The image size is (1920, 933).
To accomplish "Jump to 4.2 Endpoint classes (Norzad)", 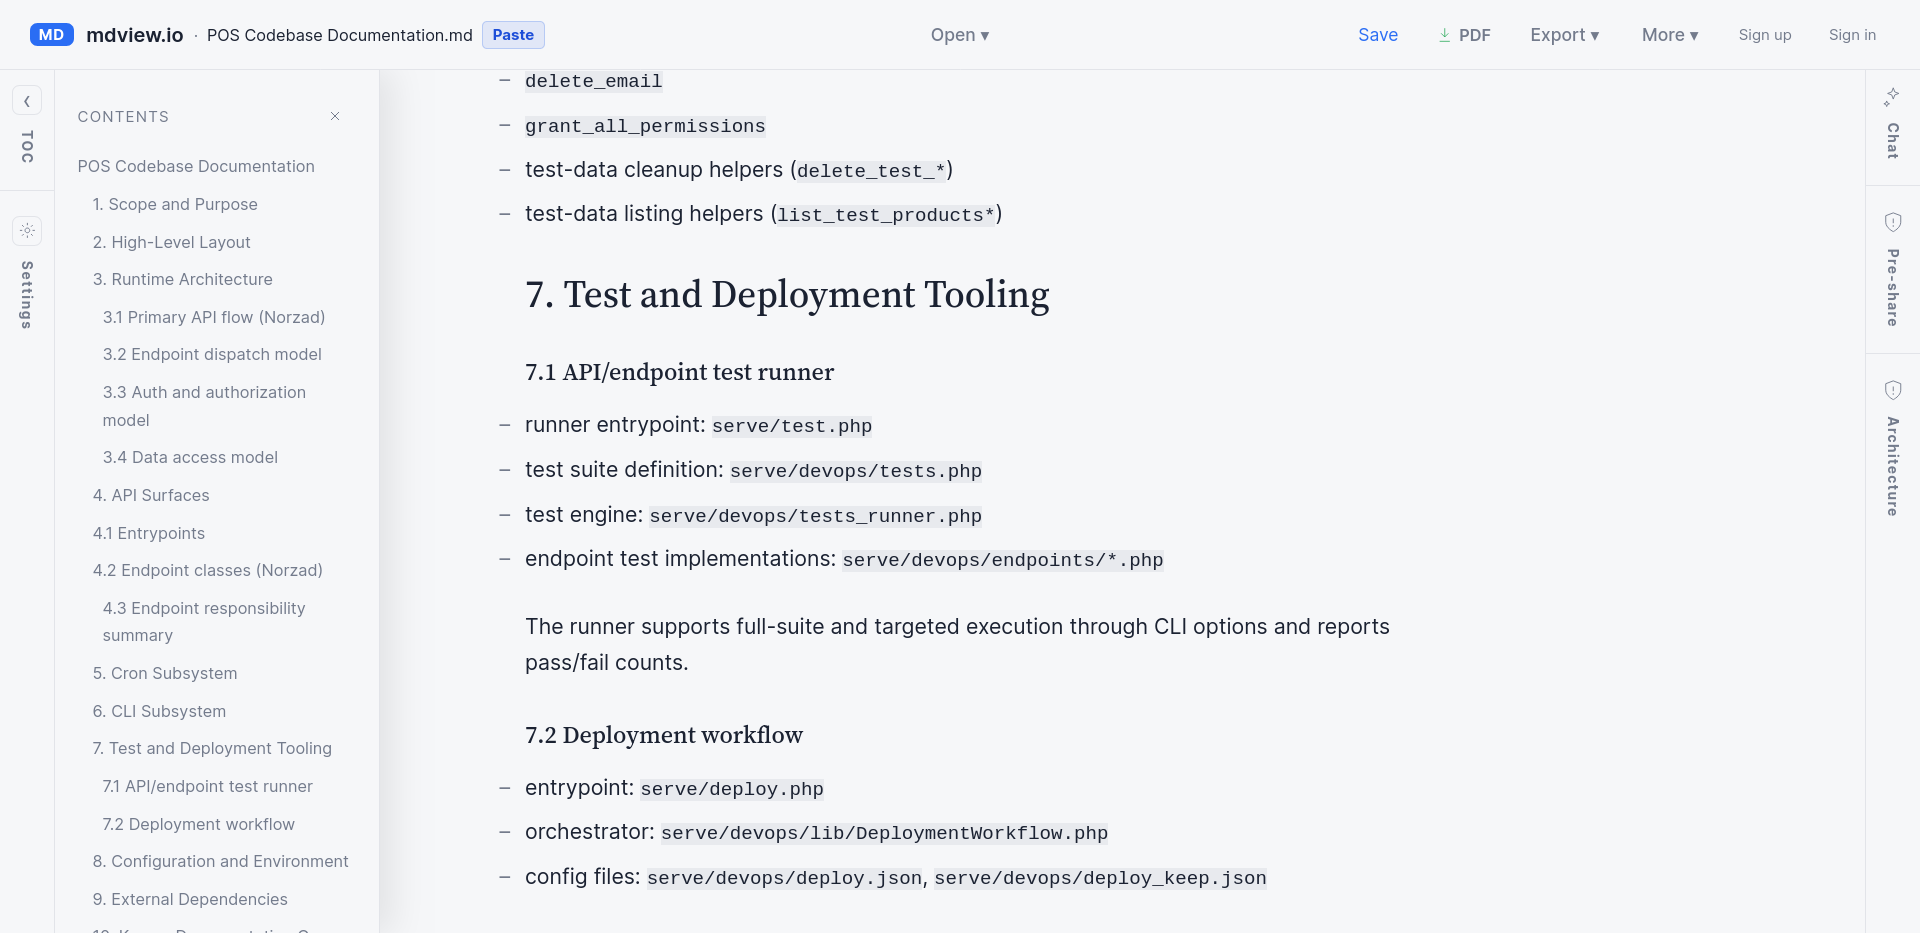I will coord(207,570).
